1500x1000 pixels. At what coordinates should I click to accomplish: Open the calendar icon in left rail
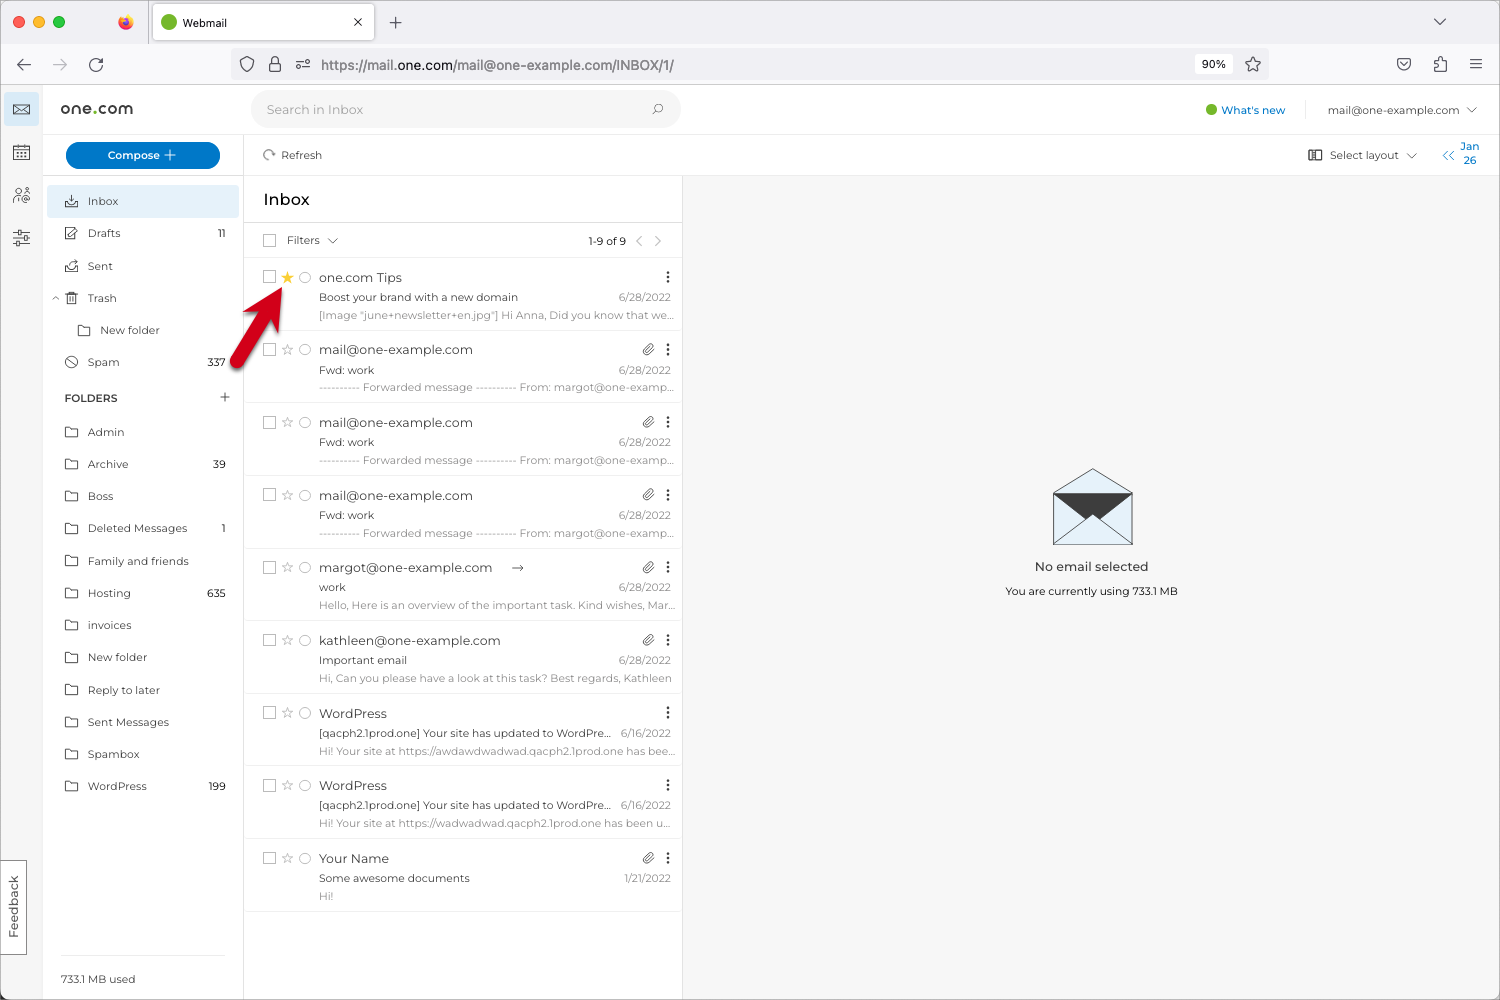21,153
